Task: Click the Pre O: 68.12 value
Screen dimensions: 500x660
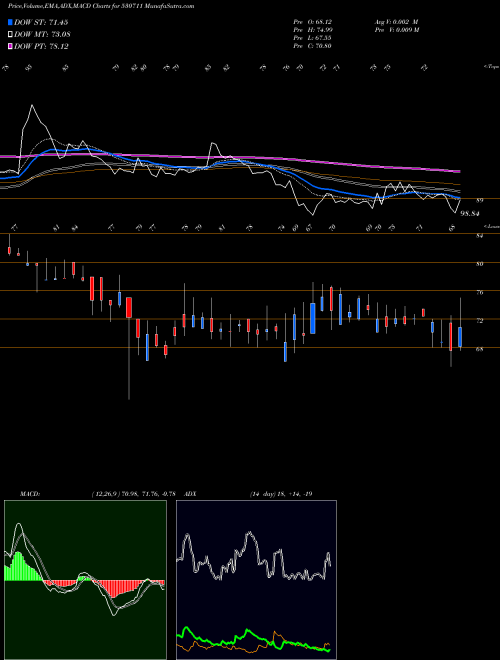Action: pos(313,21)
